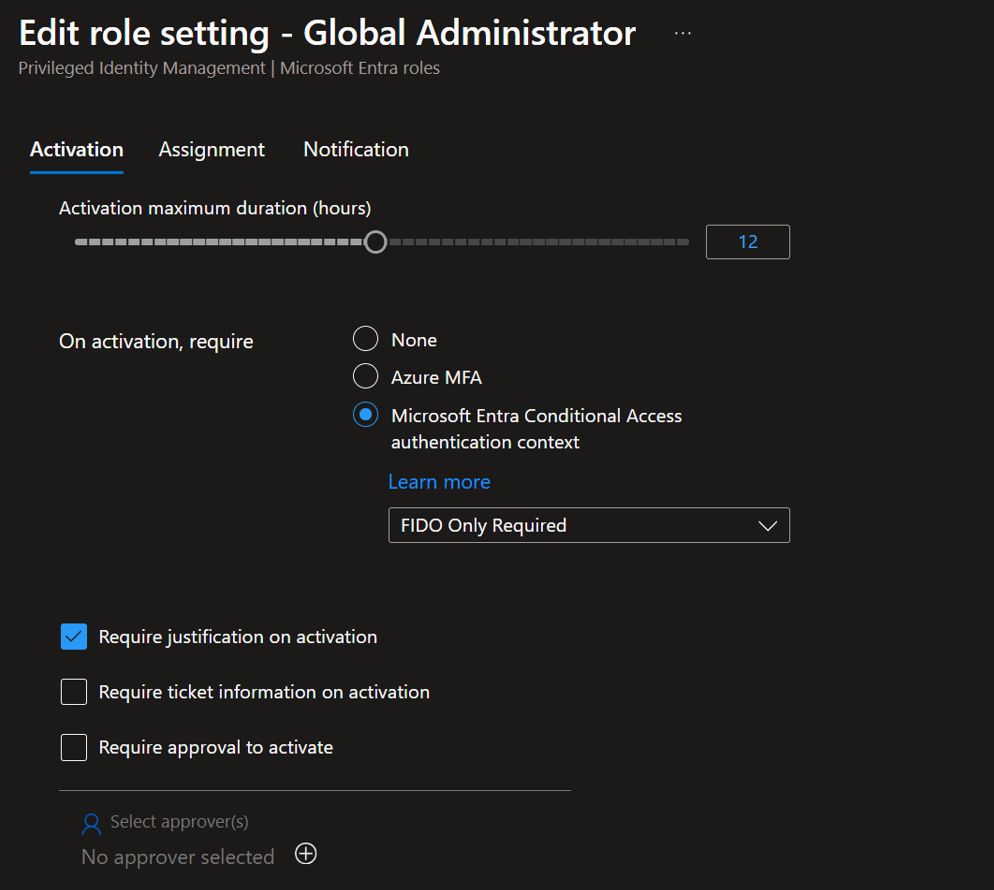Click the No approver selected text
The height and width of the screenshot is (890, 994).
178,857
